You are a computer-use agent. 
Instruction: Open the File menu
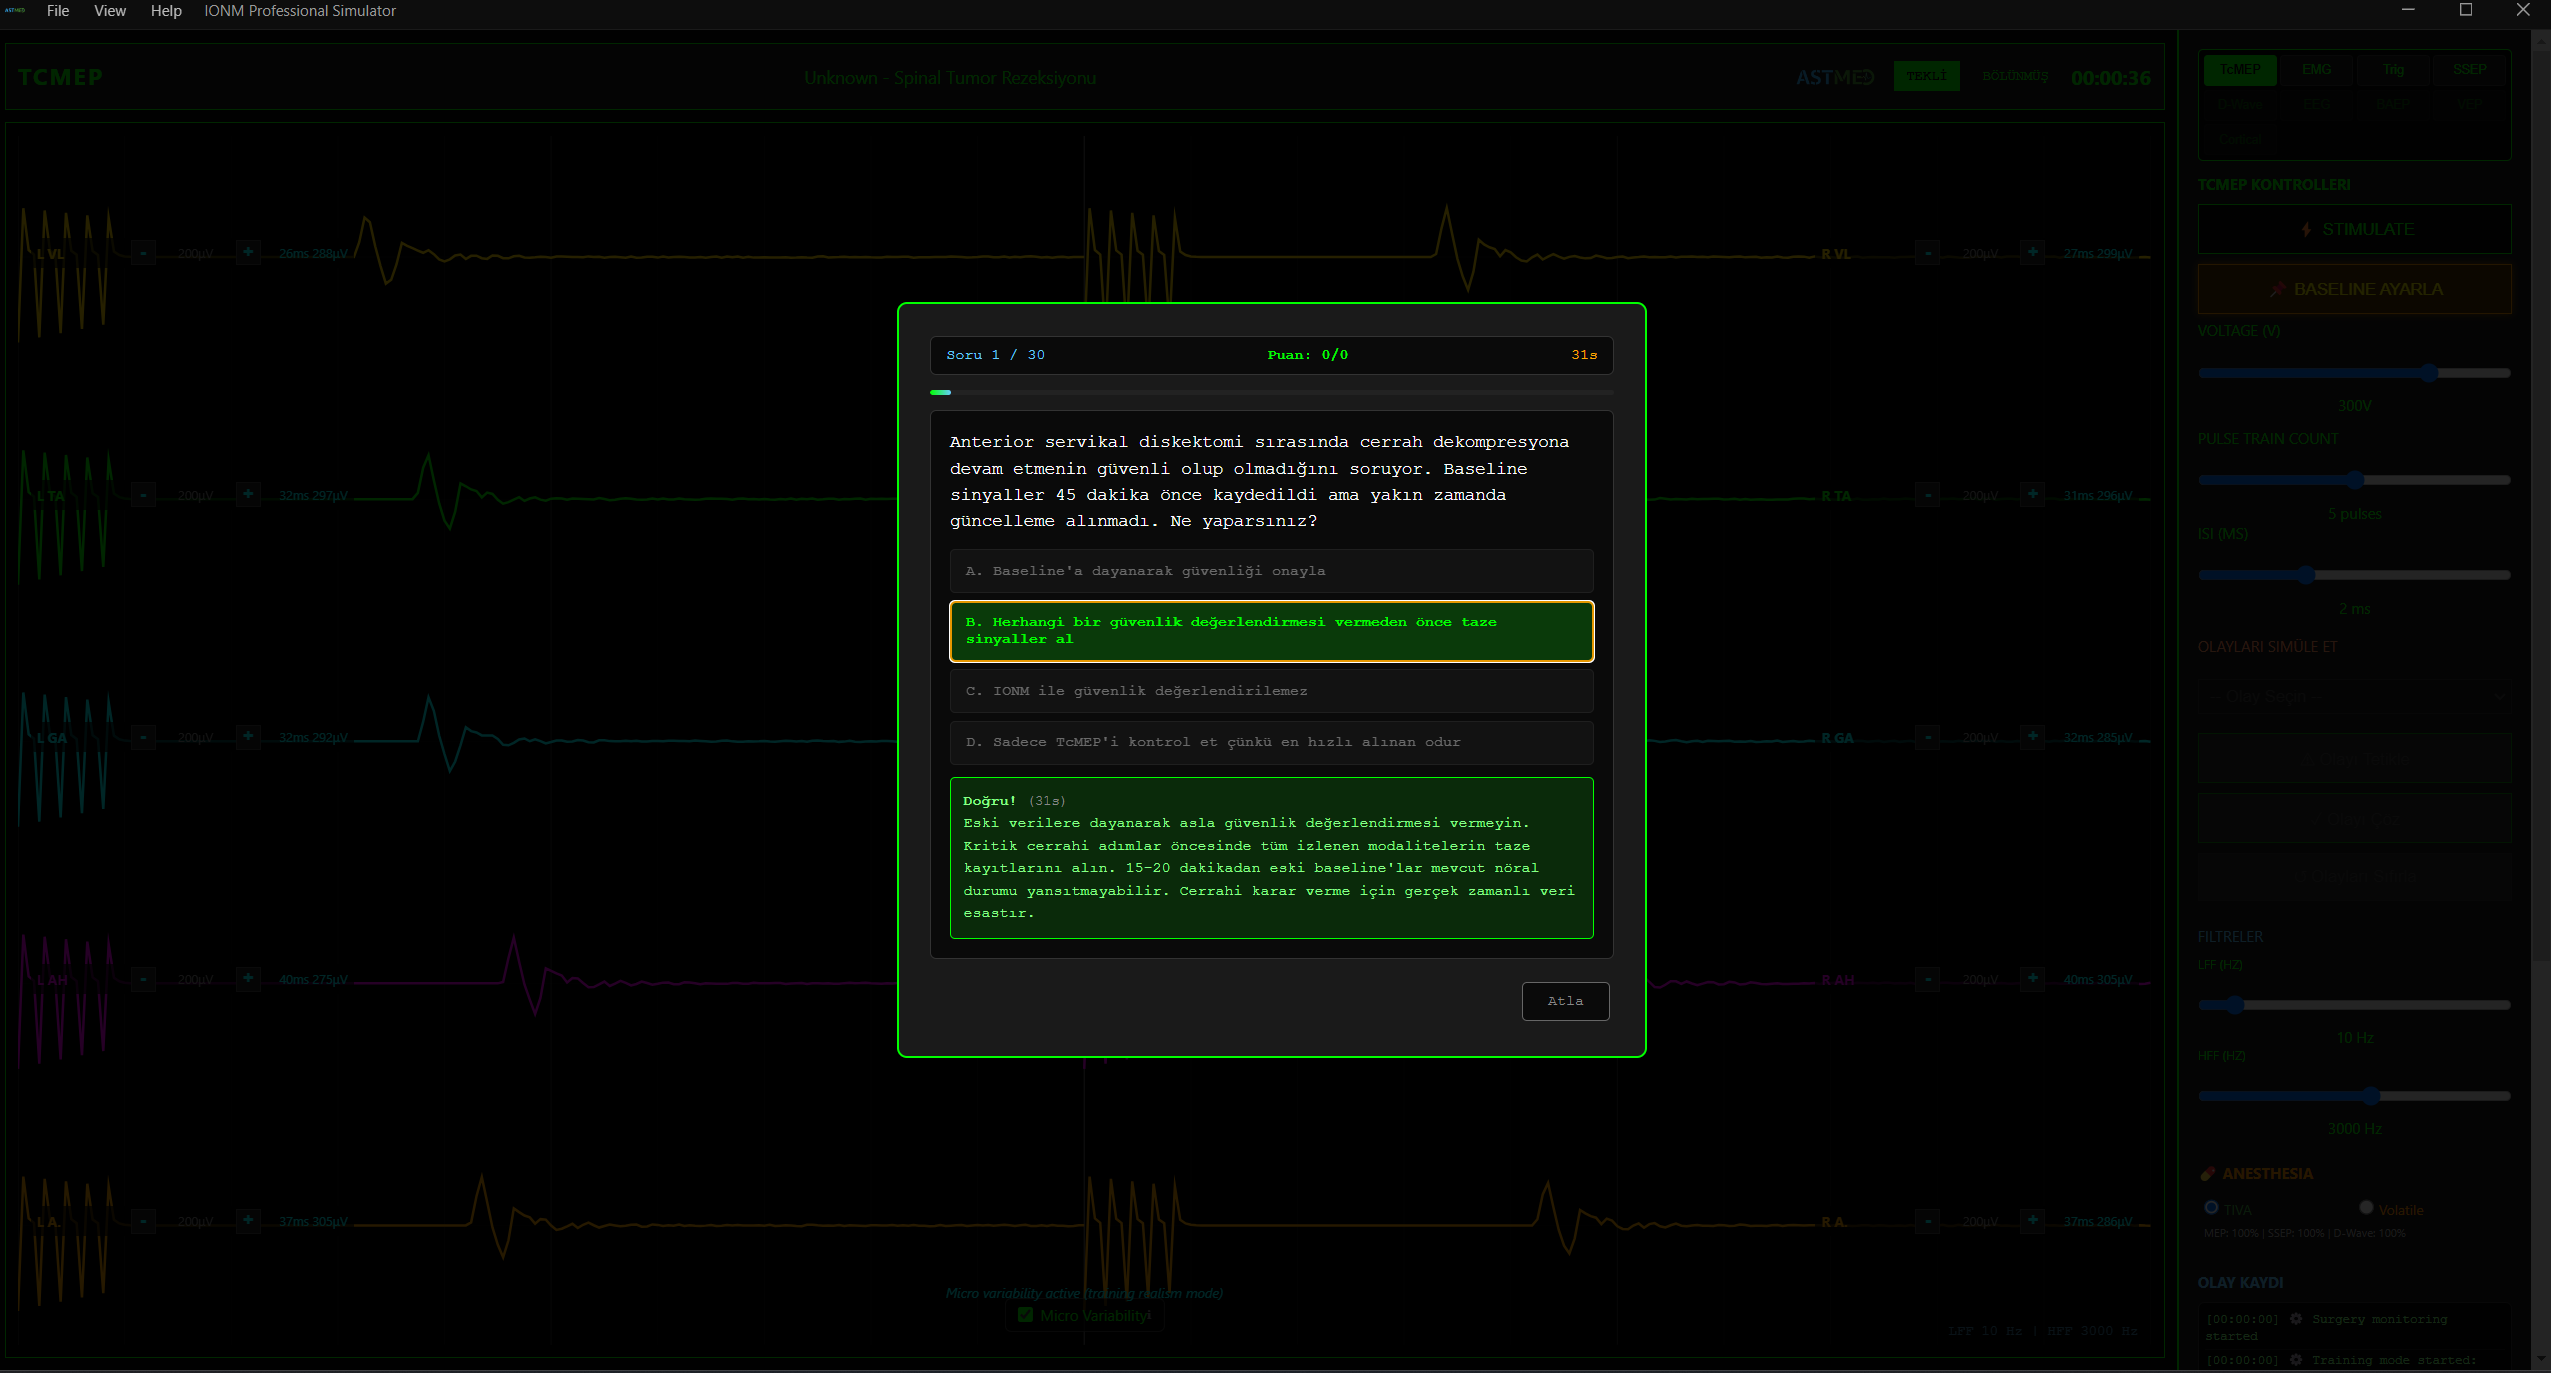click(x=58, y=11)
